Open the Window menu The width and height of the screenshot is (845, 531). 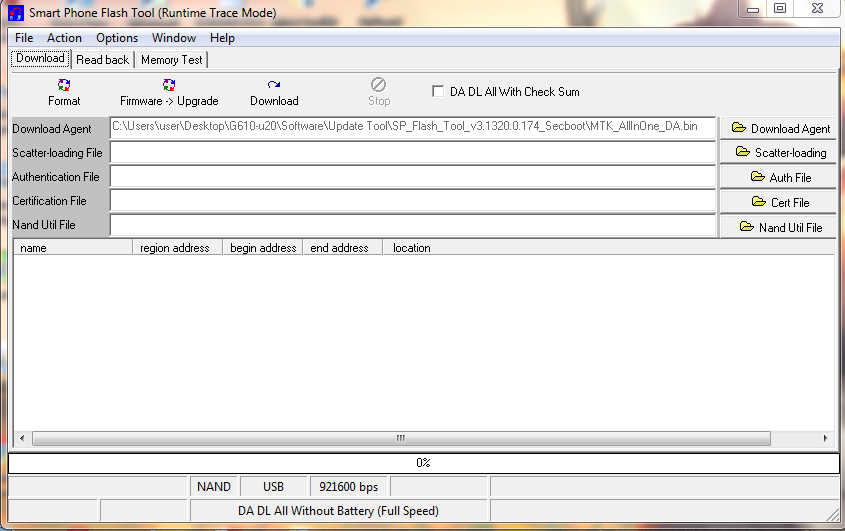pyautogui.click(x=174, y=38)
